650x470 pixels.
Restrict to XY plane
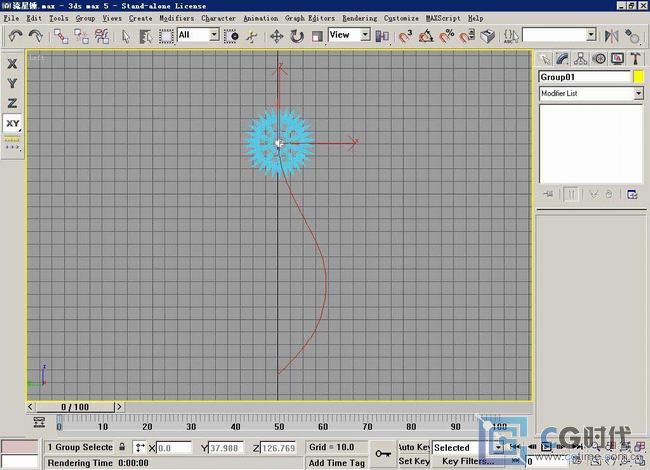coord(12,124)
